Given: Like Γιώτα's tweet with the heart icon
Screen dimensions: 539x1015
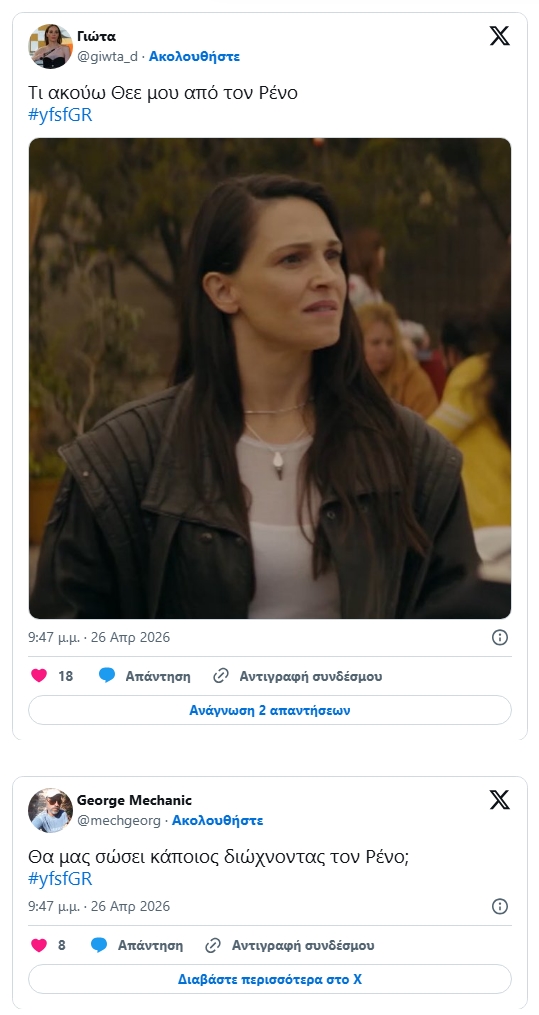Looking at the screenshot, I should (39, 676).
